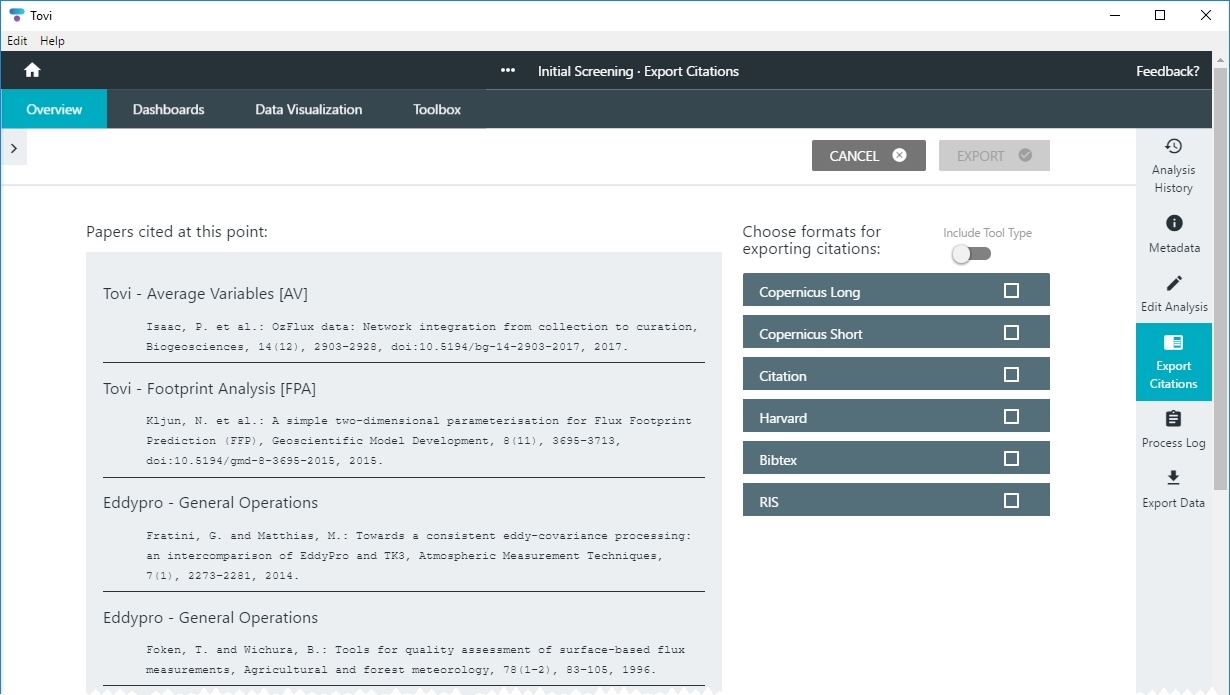
Task: Toggle Include Tool Type switch
Action: coord(970,254)
